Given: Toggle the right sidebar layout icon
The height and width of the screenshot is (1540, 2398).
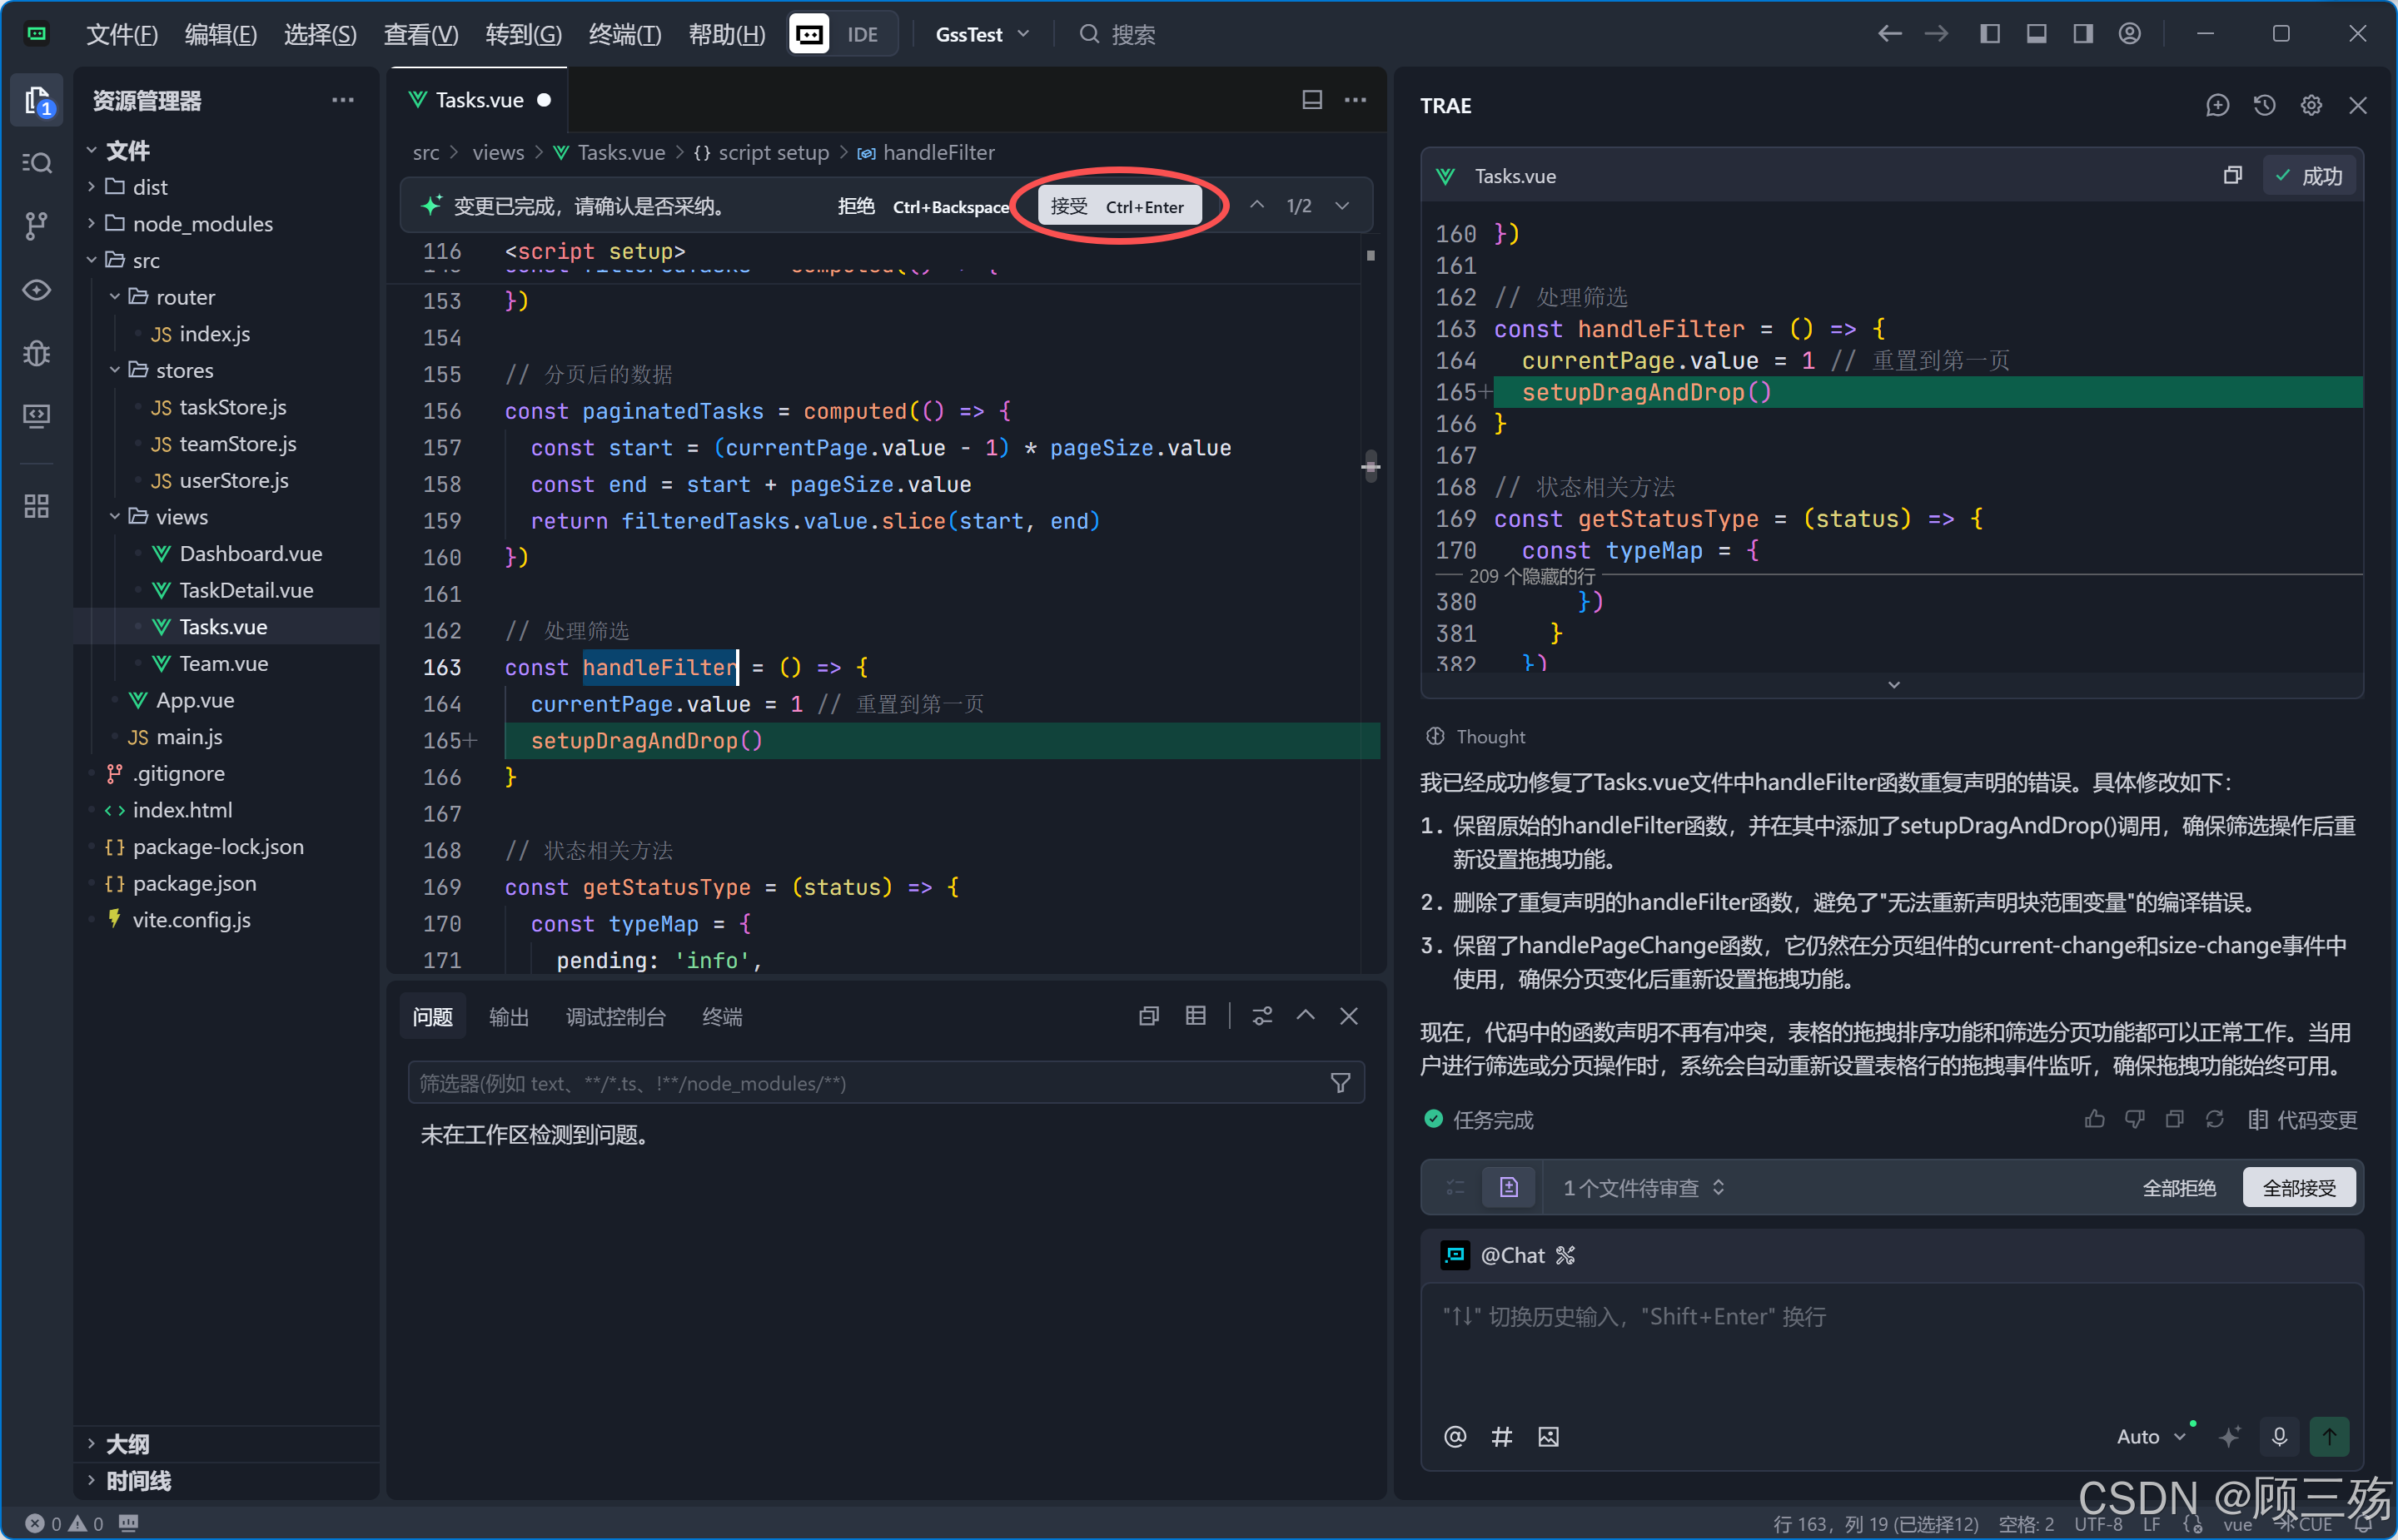Looking at the screenshot, I should [x=2083, y=34].
